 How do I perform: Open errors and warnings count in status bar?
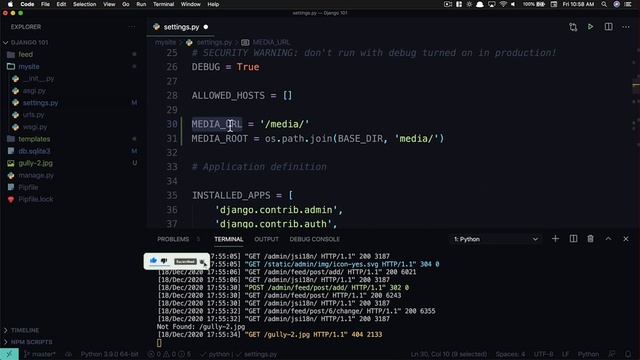pyautogui.click(x=169, y=354)
